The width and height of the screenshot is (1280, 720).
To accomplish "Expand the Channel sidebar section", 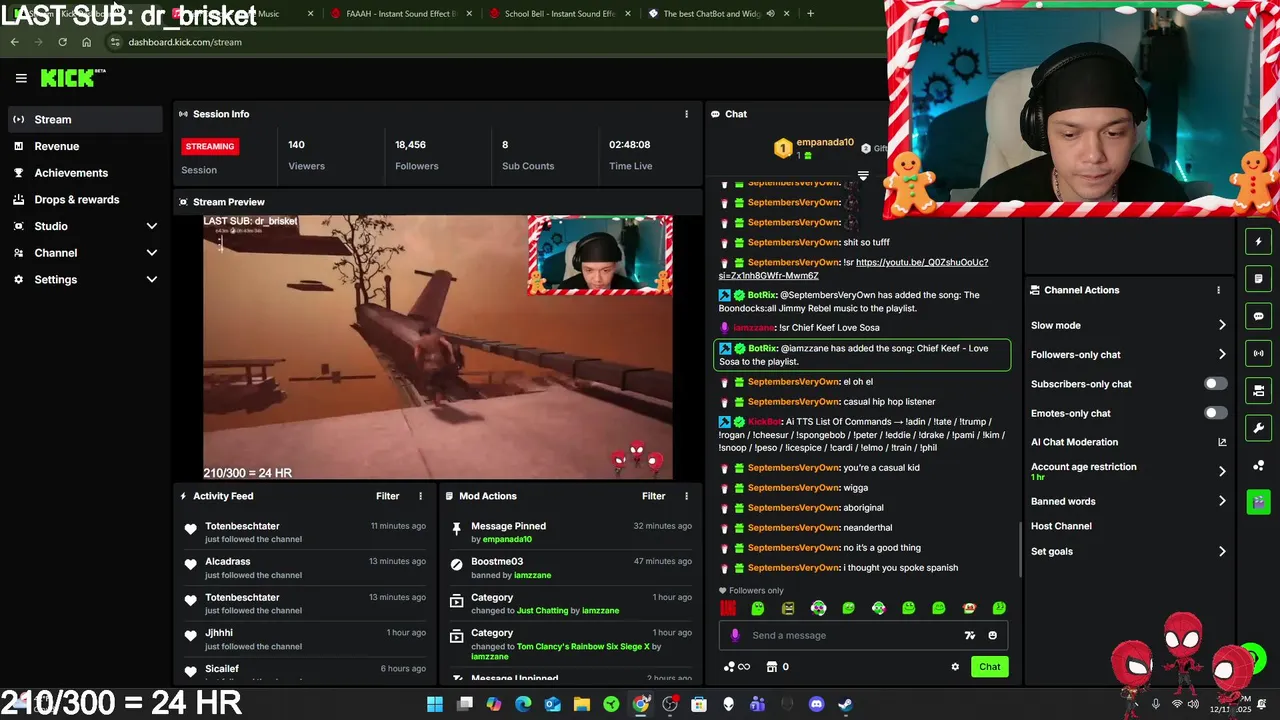I will click(x=152, y=253).
